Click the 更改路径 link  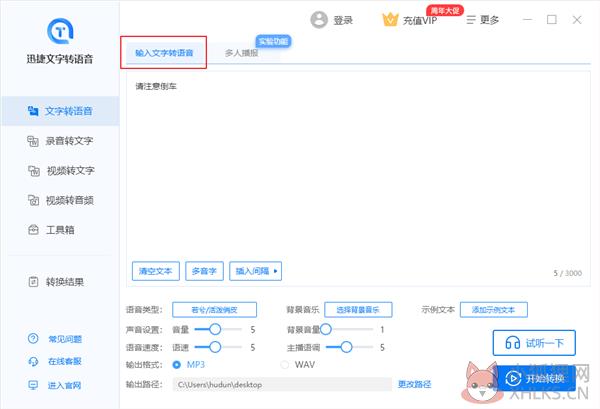pyautogui.click(x=414, y=384)
